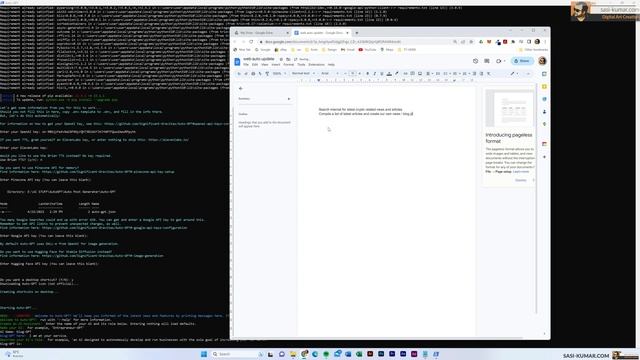The width and height of the screenshot is (640, 360).
Task: Decrease indent in Docs toolbar
Action: (474, 73)
